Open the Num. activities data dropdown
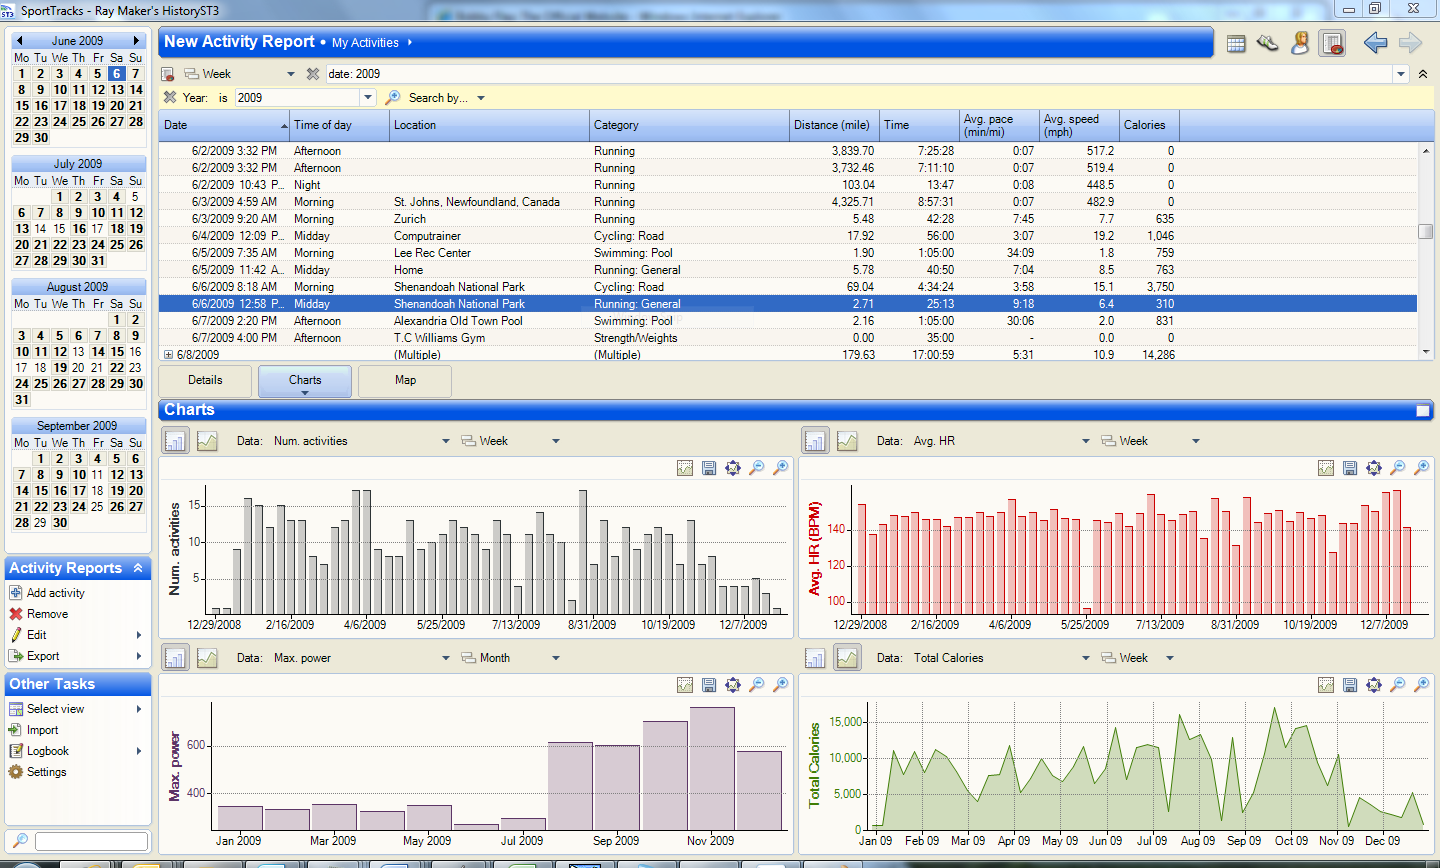Screen dimensions: 1440x868 click(446, 441)
